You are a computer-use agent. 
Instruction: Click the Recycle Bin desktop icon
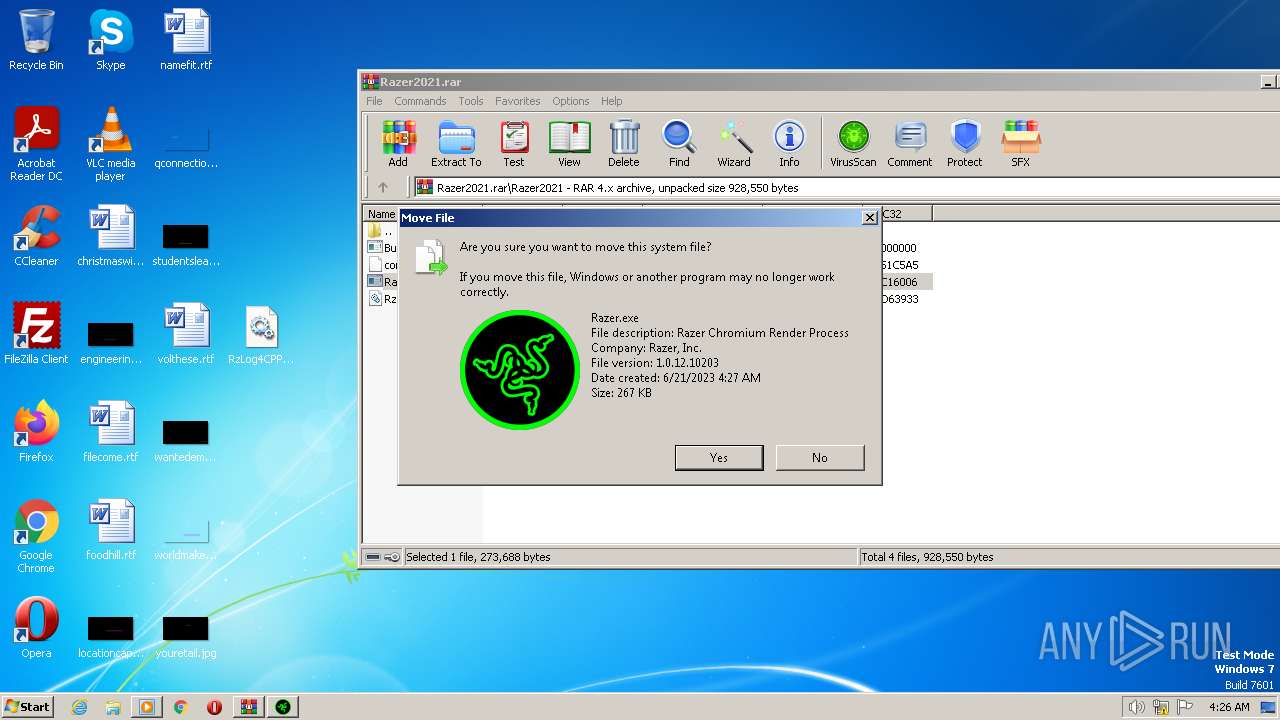tap(36, 40)
